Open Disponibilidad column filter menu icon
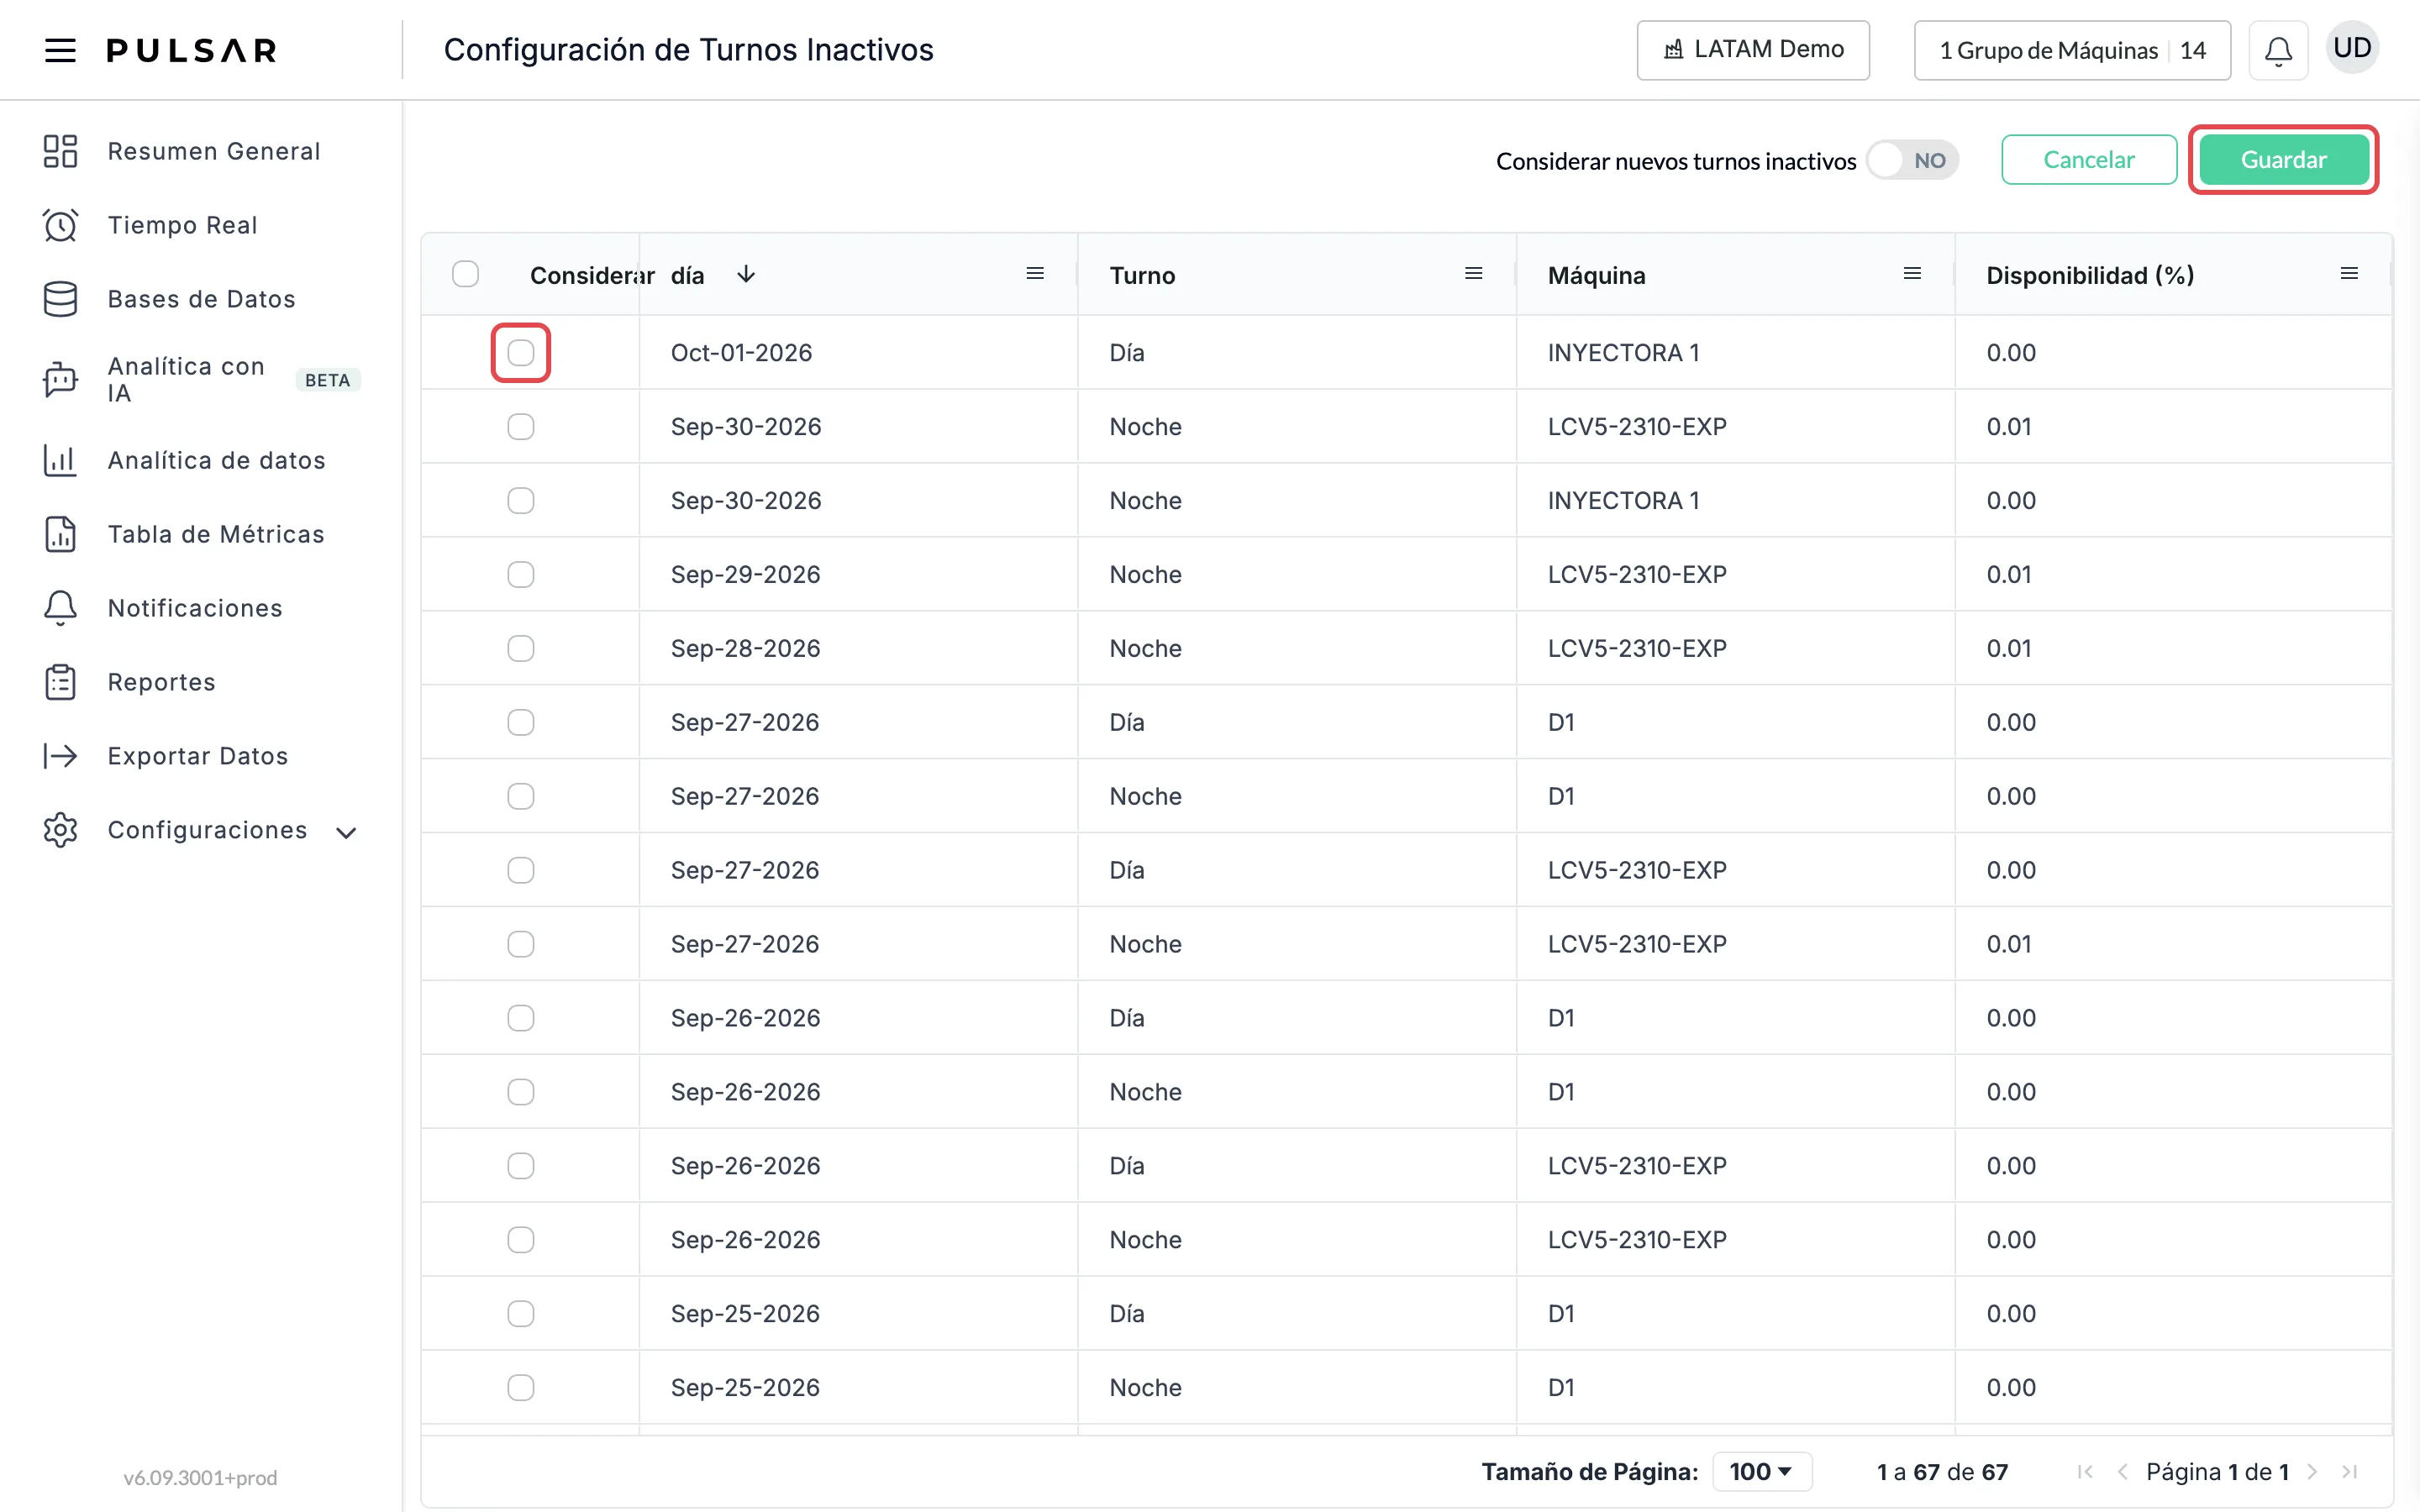The height and width of the screenshot is (1512, 2420). click(2350, 274)
